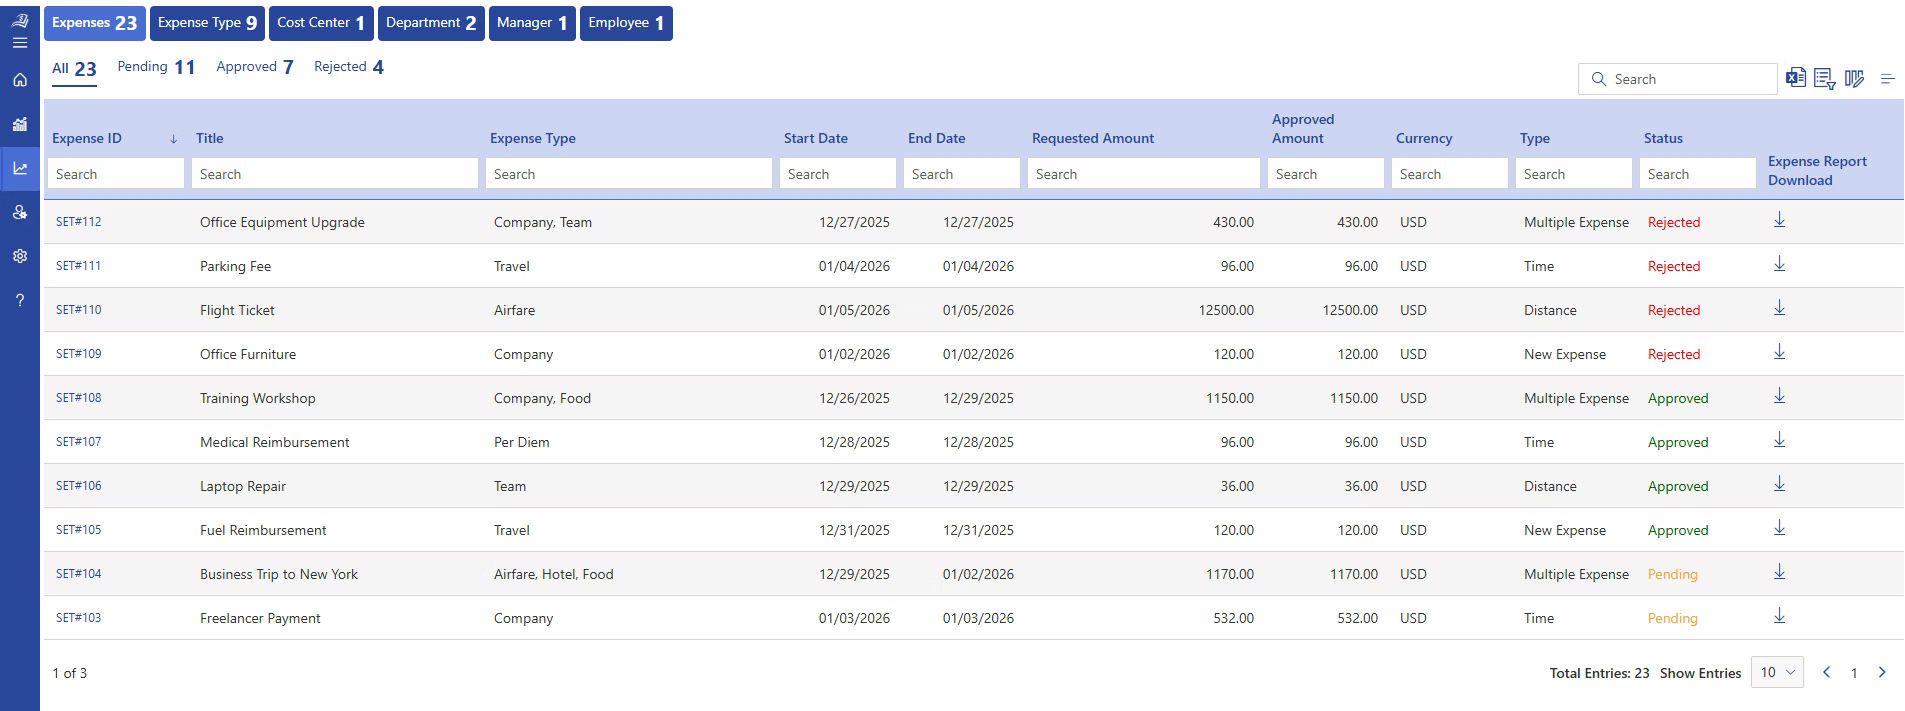This screenshot has width=1905, height=711.
Task: Click the Home icon in sidebar
Action: pyautogui.click(x=20, y=80)
